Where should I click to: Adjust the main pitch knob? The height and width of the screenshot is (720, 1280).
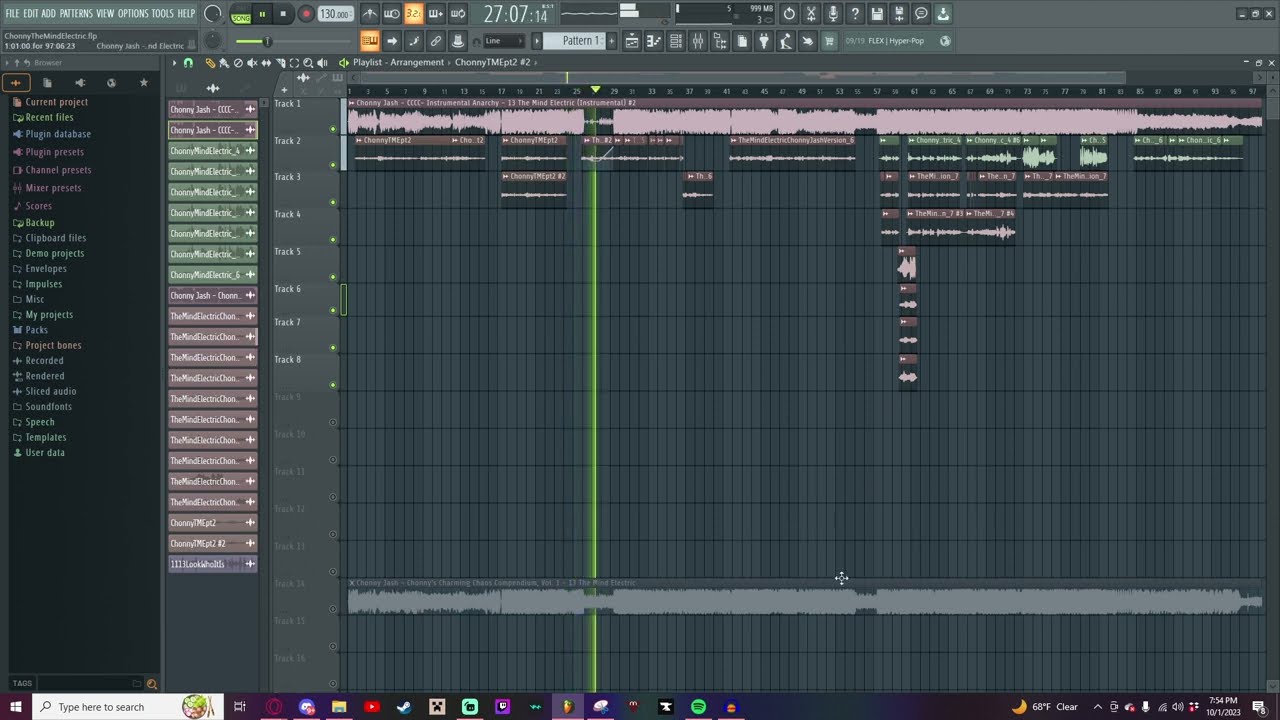213,41
